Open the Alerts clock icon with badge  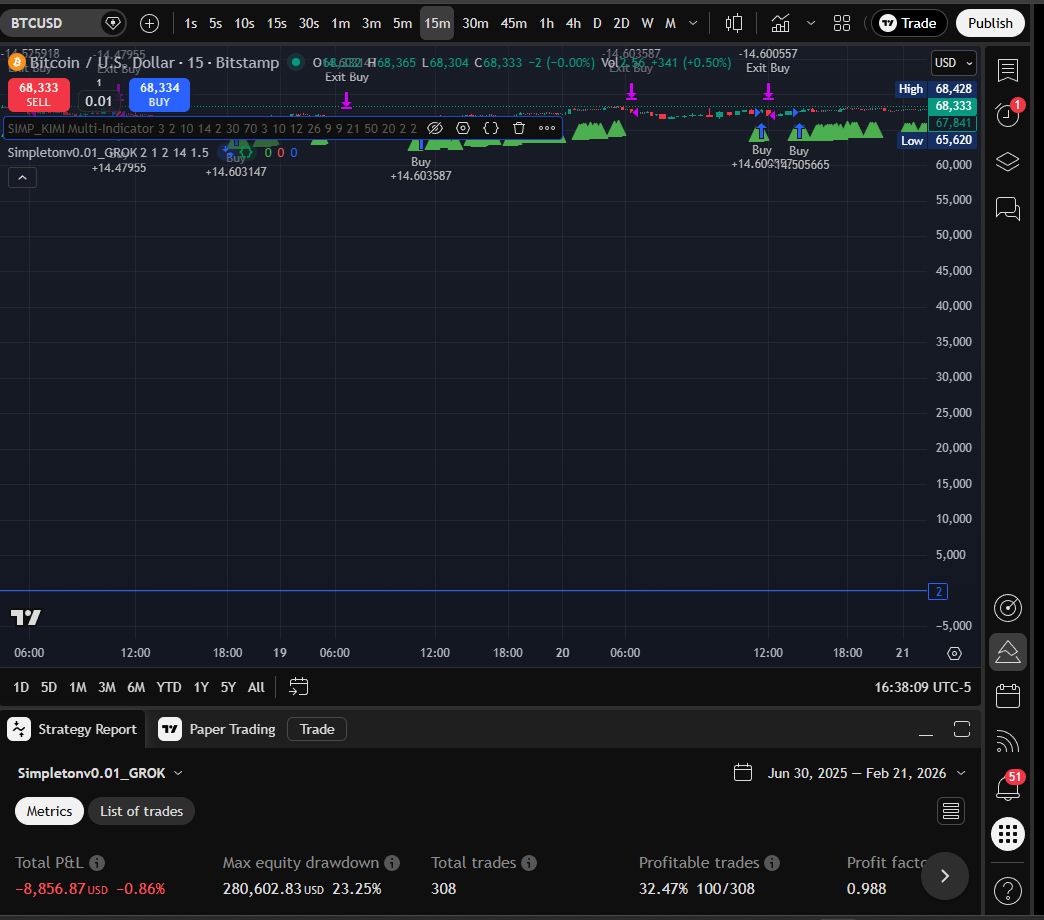pyautogui.click(x=1007, y=115)
